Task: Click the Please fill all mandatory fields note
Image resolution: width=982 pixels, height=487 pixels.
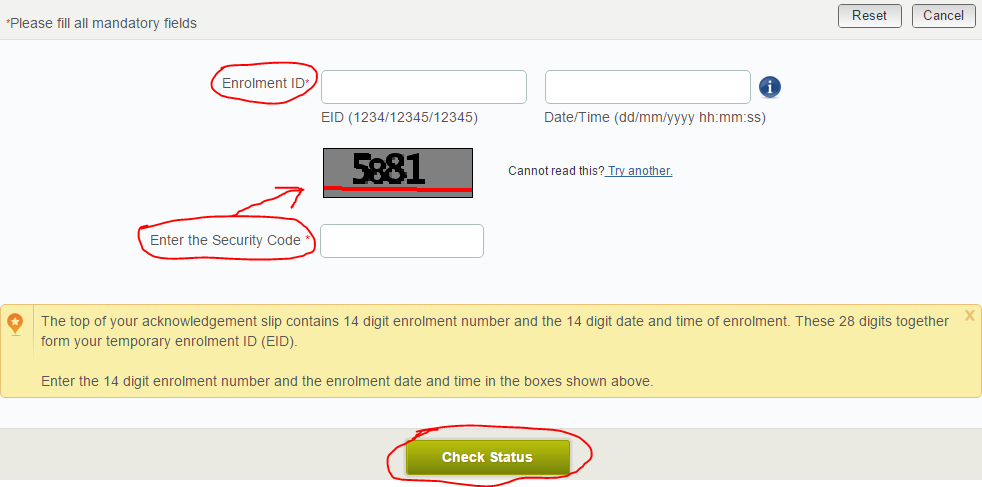Action: (x=101, y=24)
